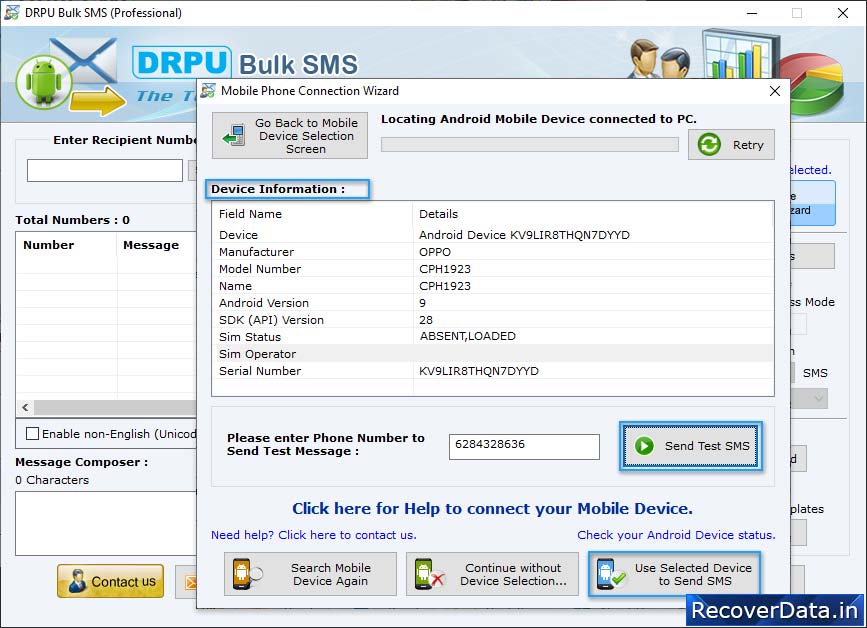Screen dimensions: 867x628
Task: Click the Message column header
Action: click(156, 245)
